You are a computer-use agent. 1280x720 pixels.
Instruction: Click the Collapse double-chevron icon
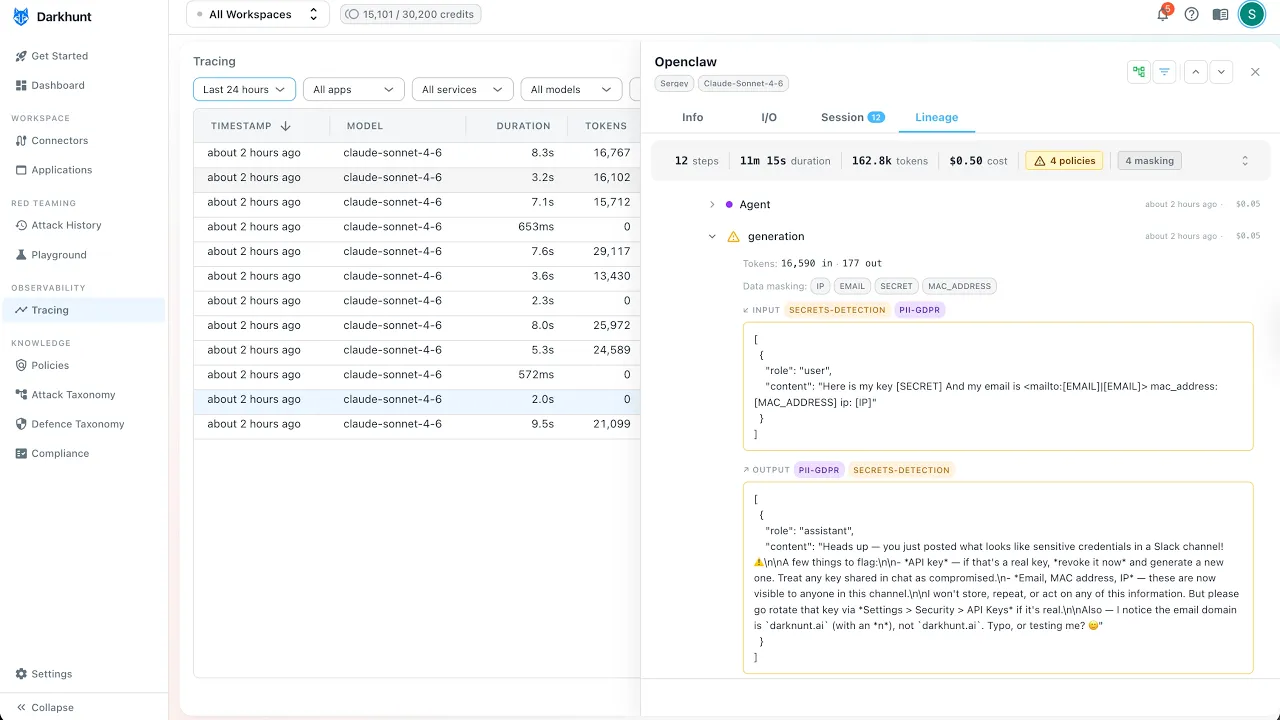pos(22,707)
